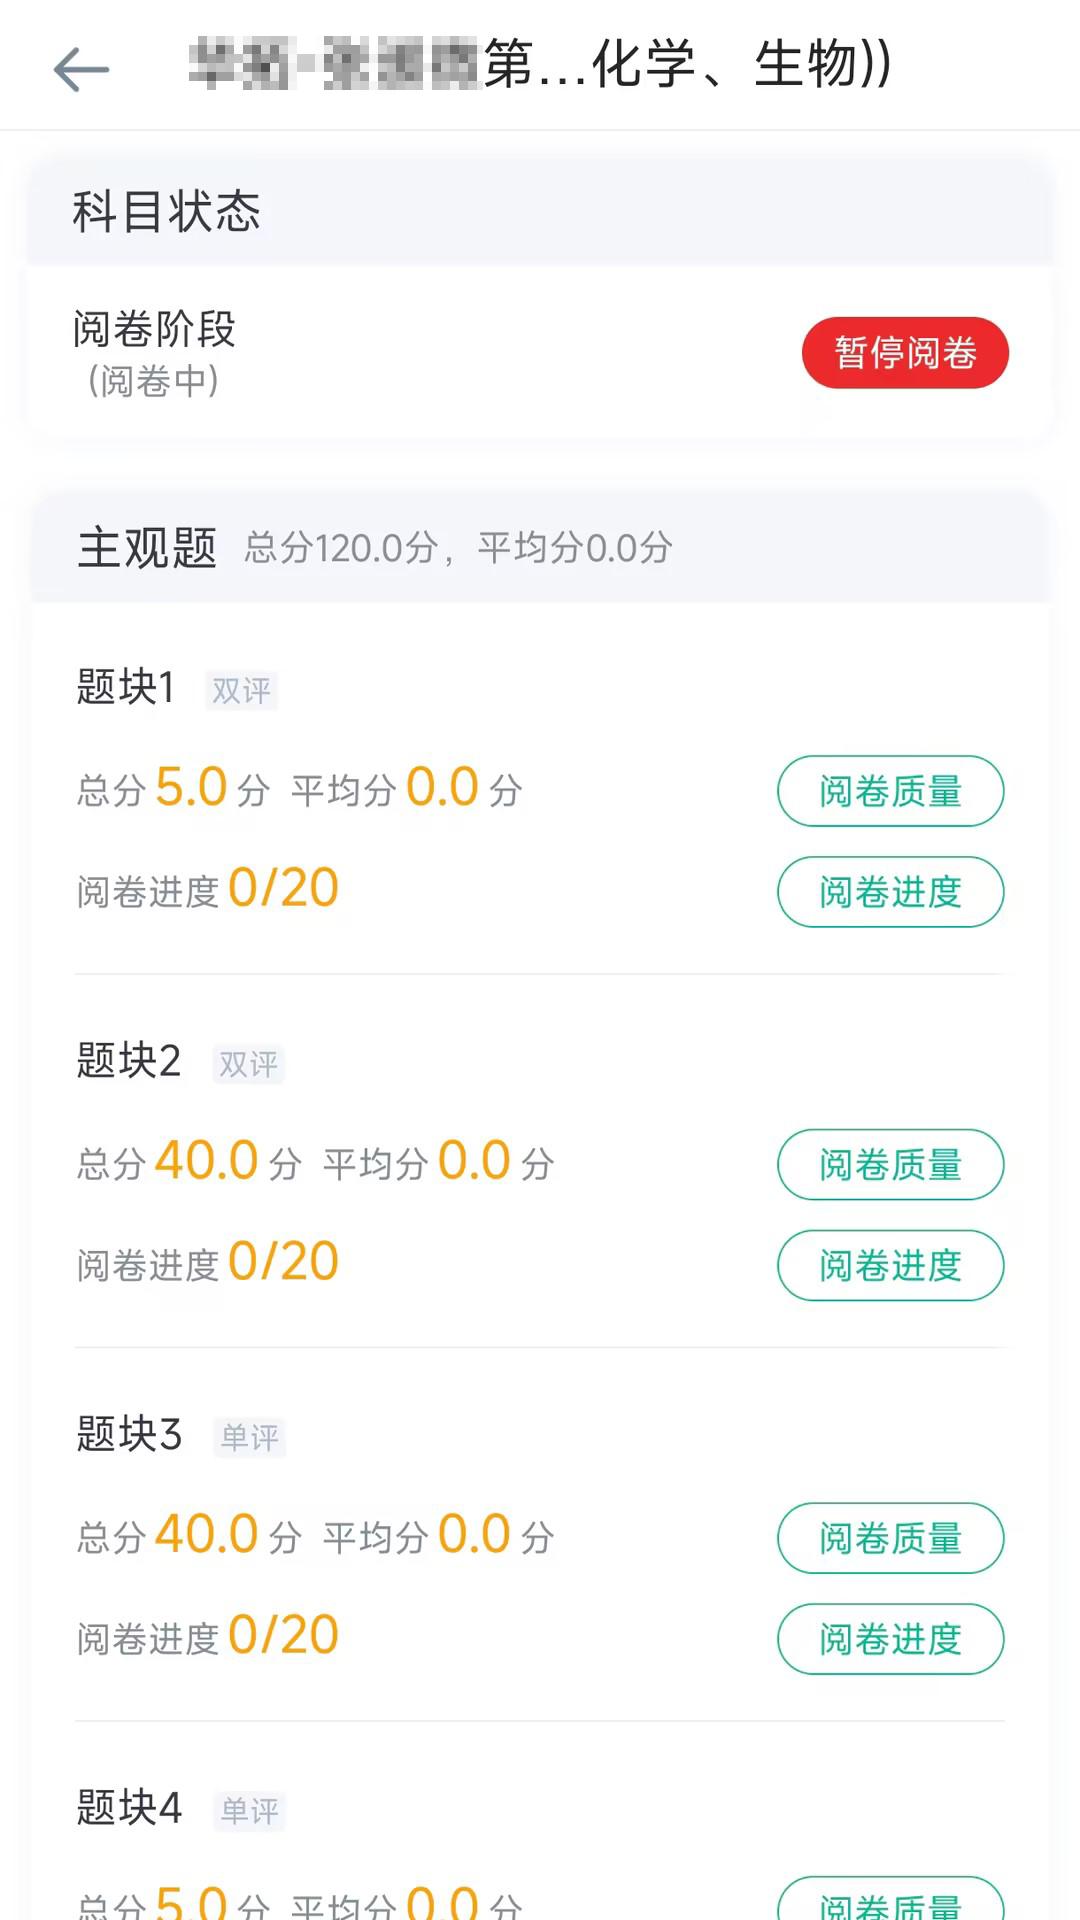Tap the 双评 tag beside 题块1
The image size is (1080, 1920).
[241, 690]
